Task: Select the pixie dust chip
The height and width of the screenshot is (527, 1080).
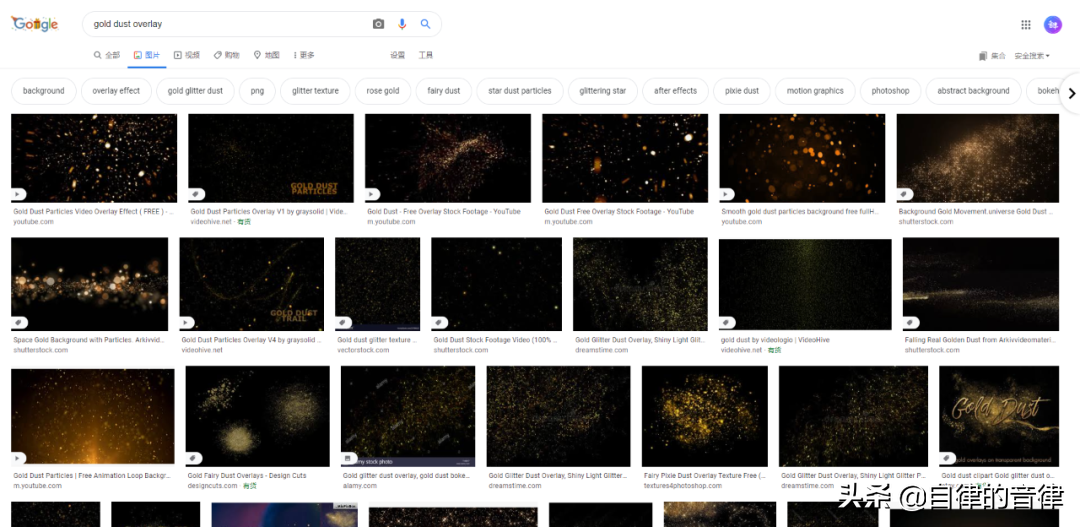Action: pyautogui.click(x=742, y=91)
